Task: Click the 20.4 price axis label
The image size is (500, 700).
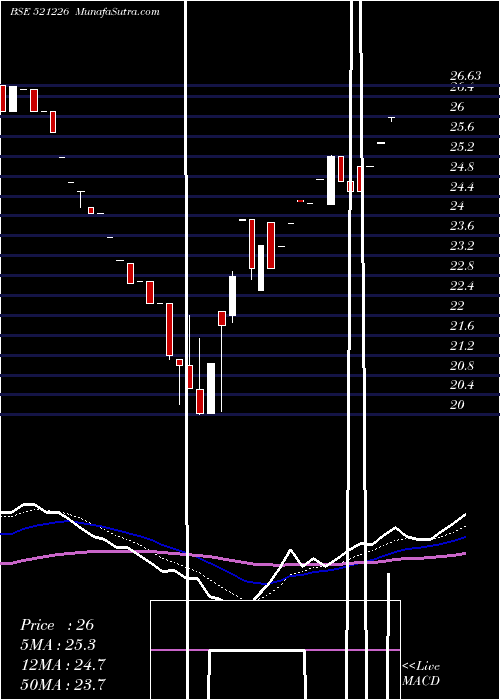Action: pos(462,385)
